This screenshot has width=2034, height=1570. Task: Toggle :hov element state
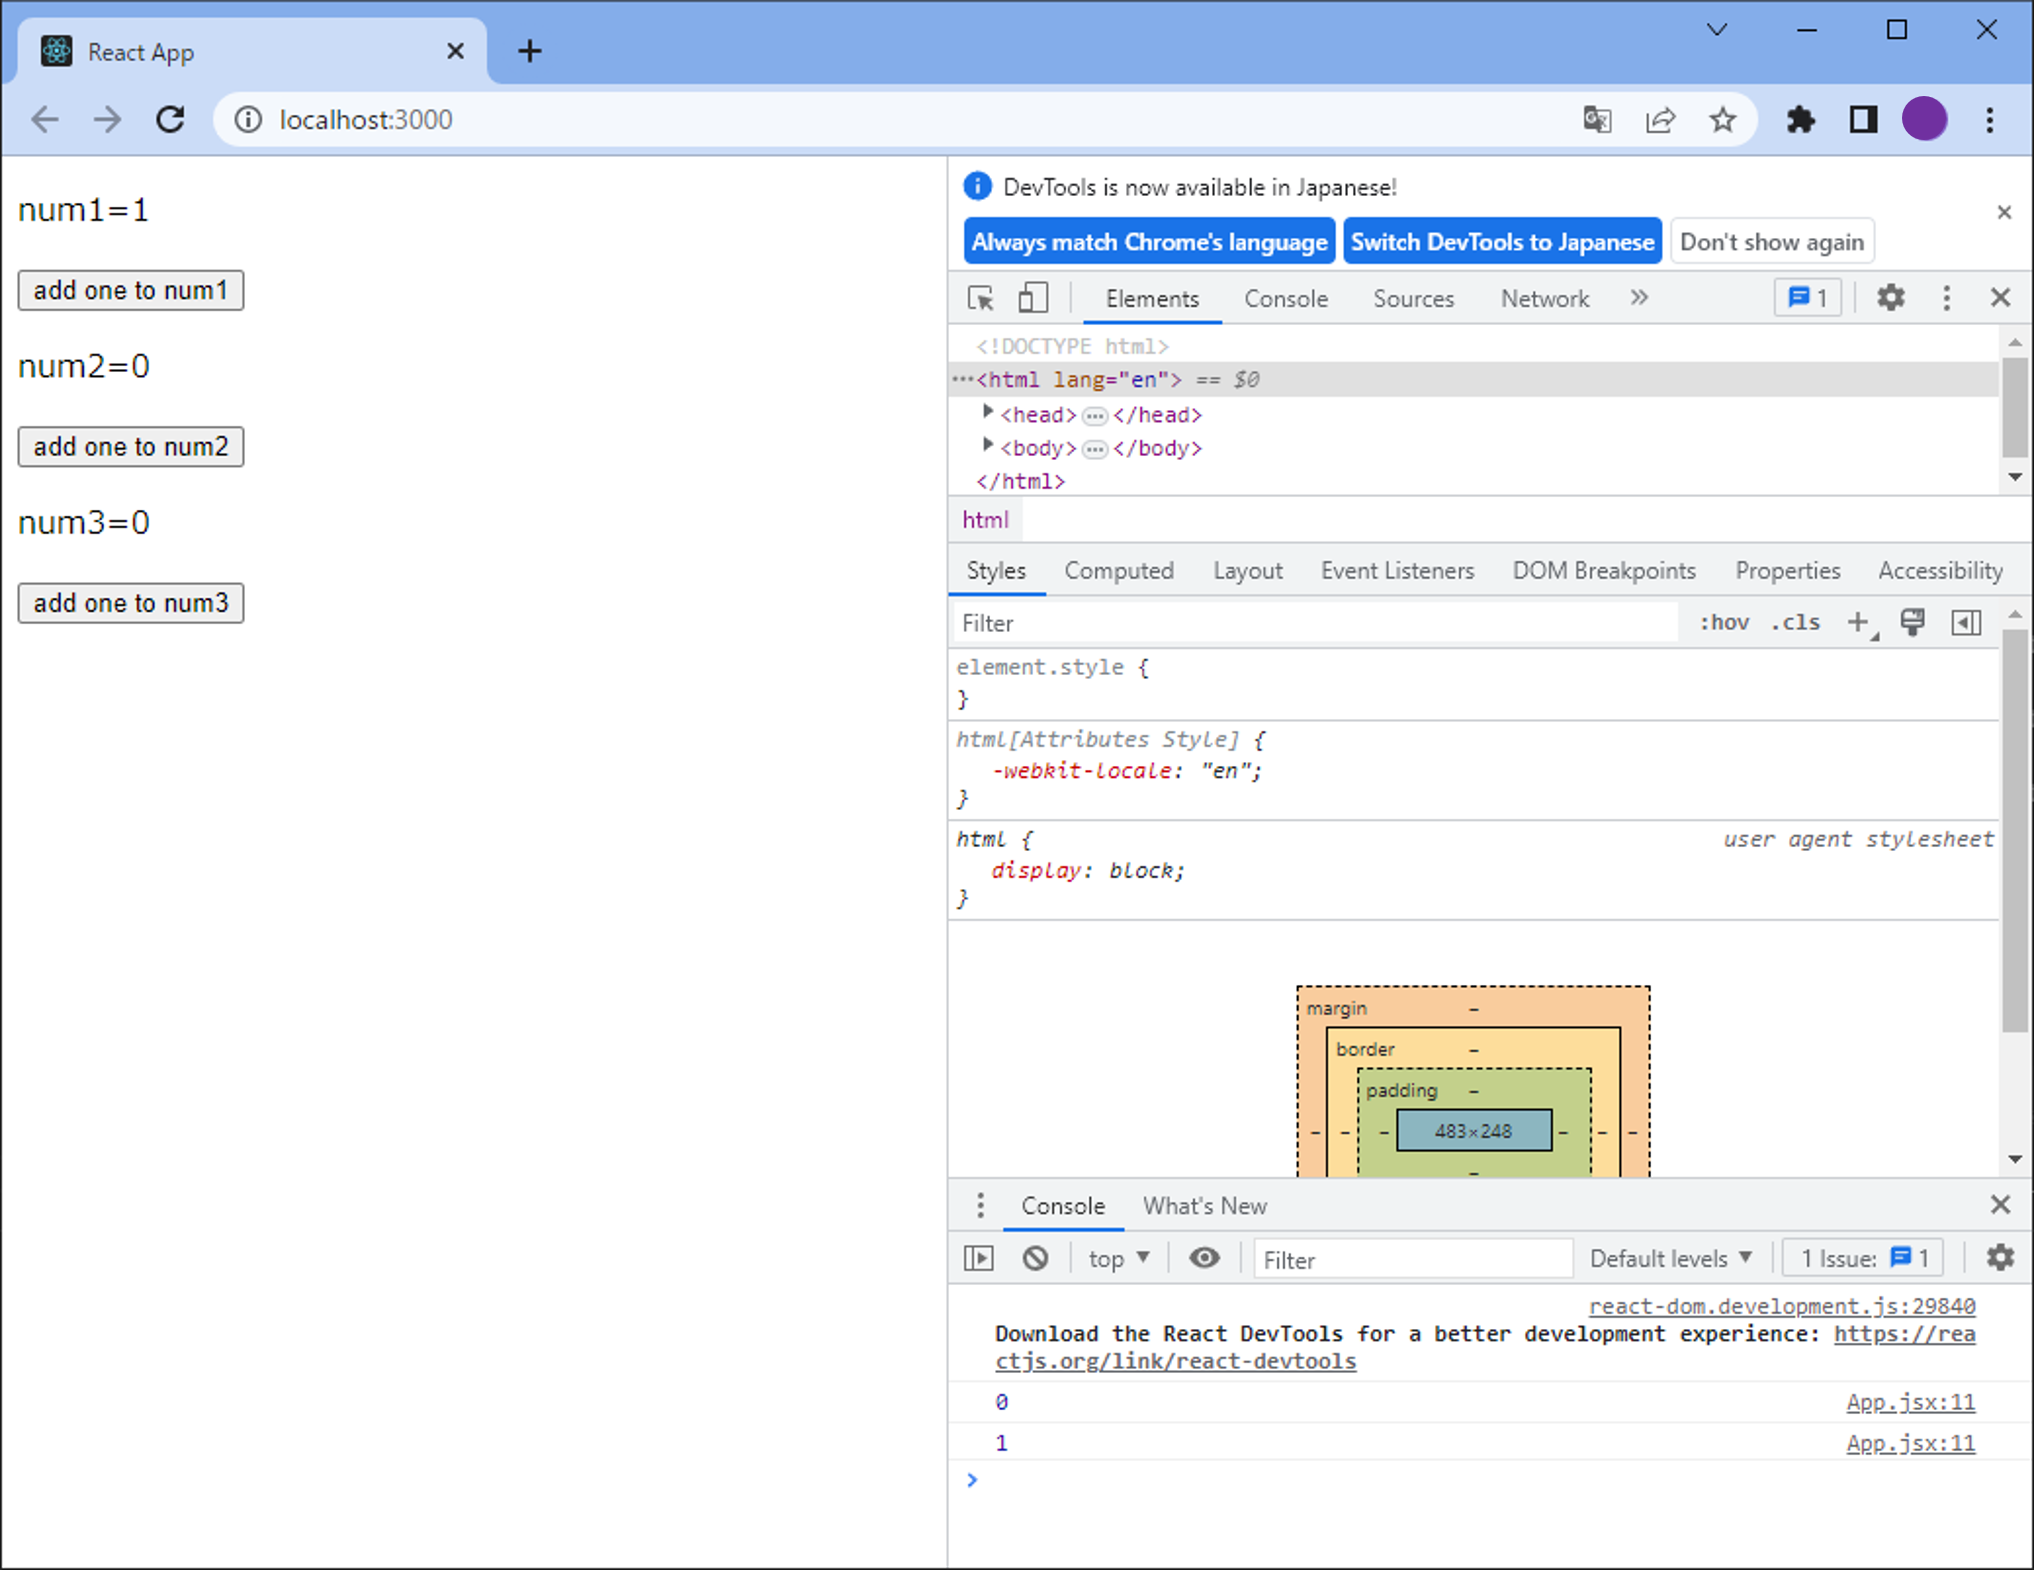pyautogui.click(x=1724, y=622)
